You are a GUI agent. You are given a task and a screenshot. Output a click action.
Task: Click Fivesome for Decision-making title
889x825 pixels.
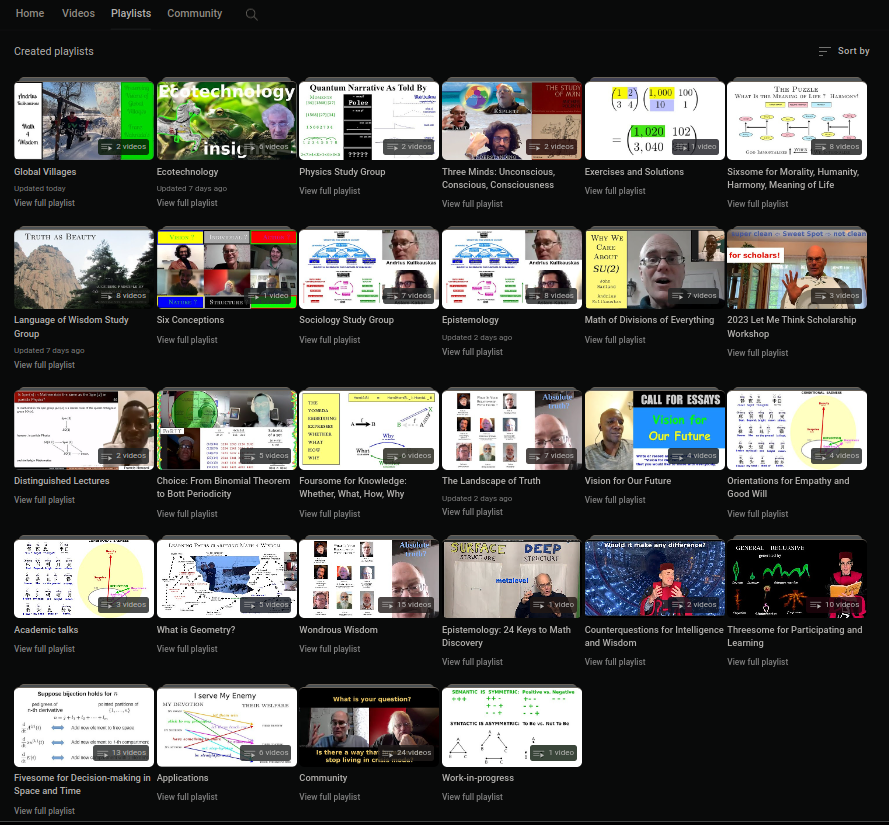point(82,784)
